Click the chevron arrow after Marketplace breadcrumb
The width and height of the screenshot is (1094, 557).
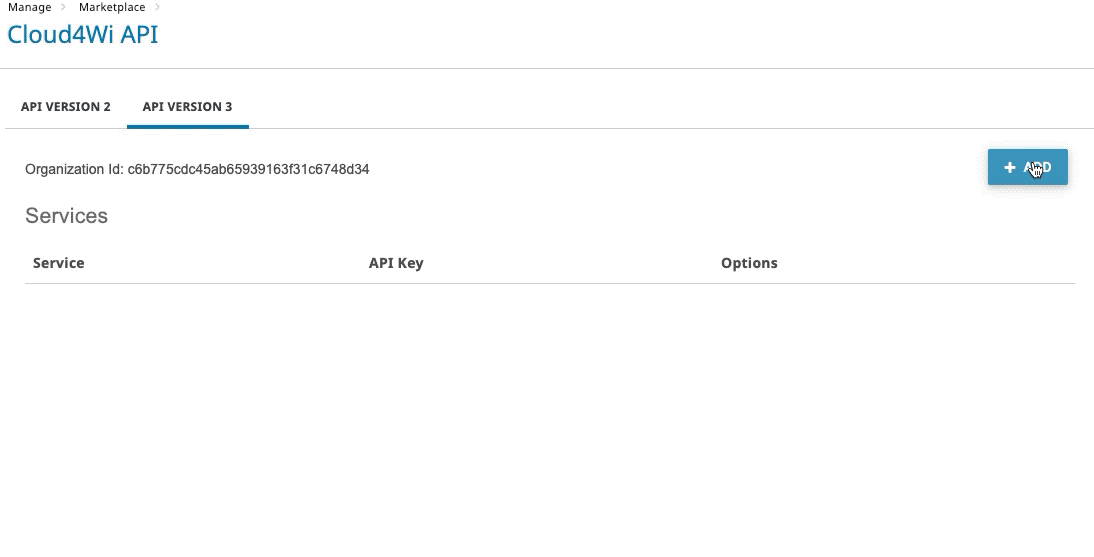[x=157, y=7]
